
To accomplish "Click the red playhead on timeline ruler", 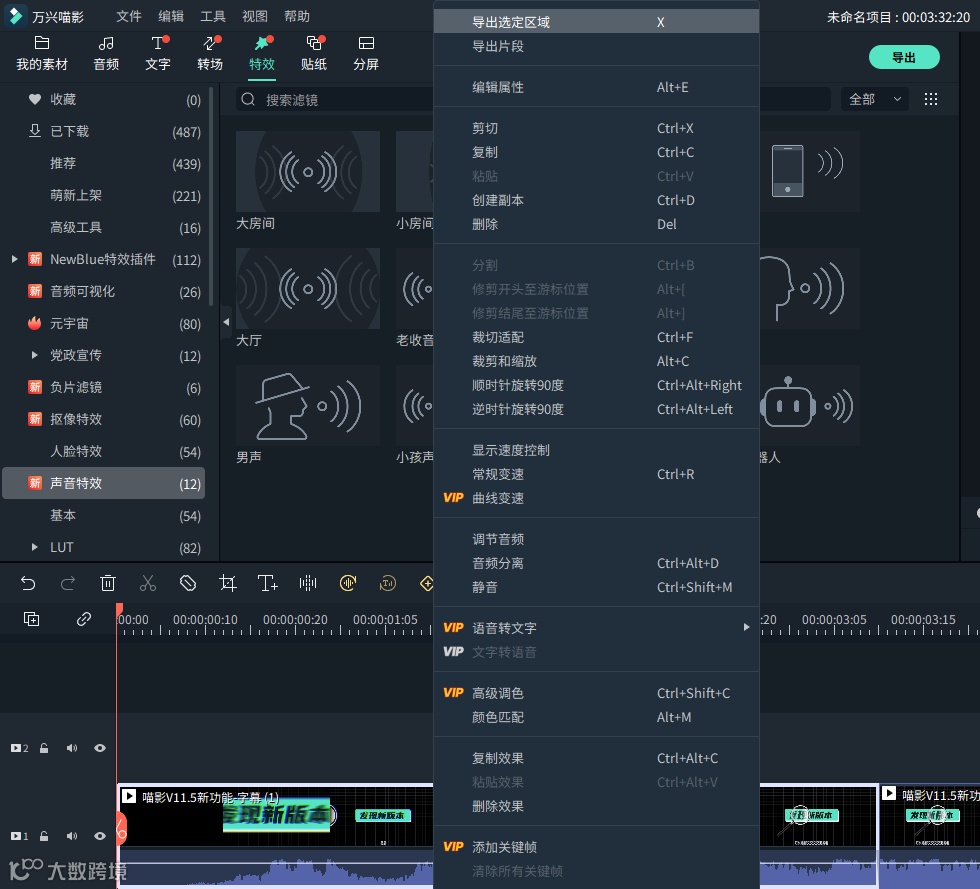I will pyautogui.click(x=119, y=611).
